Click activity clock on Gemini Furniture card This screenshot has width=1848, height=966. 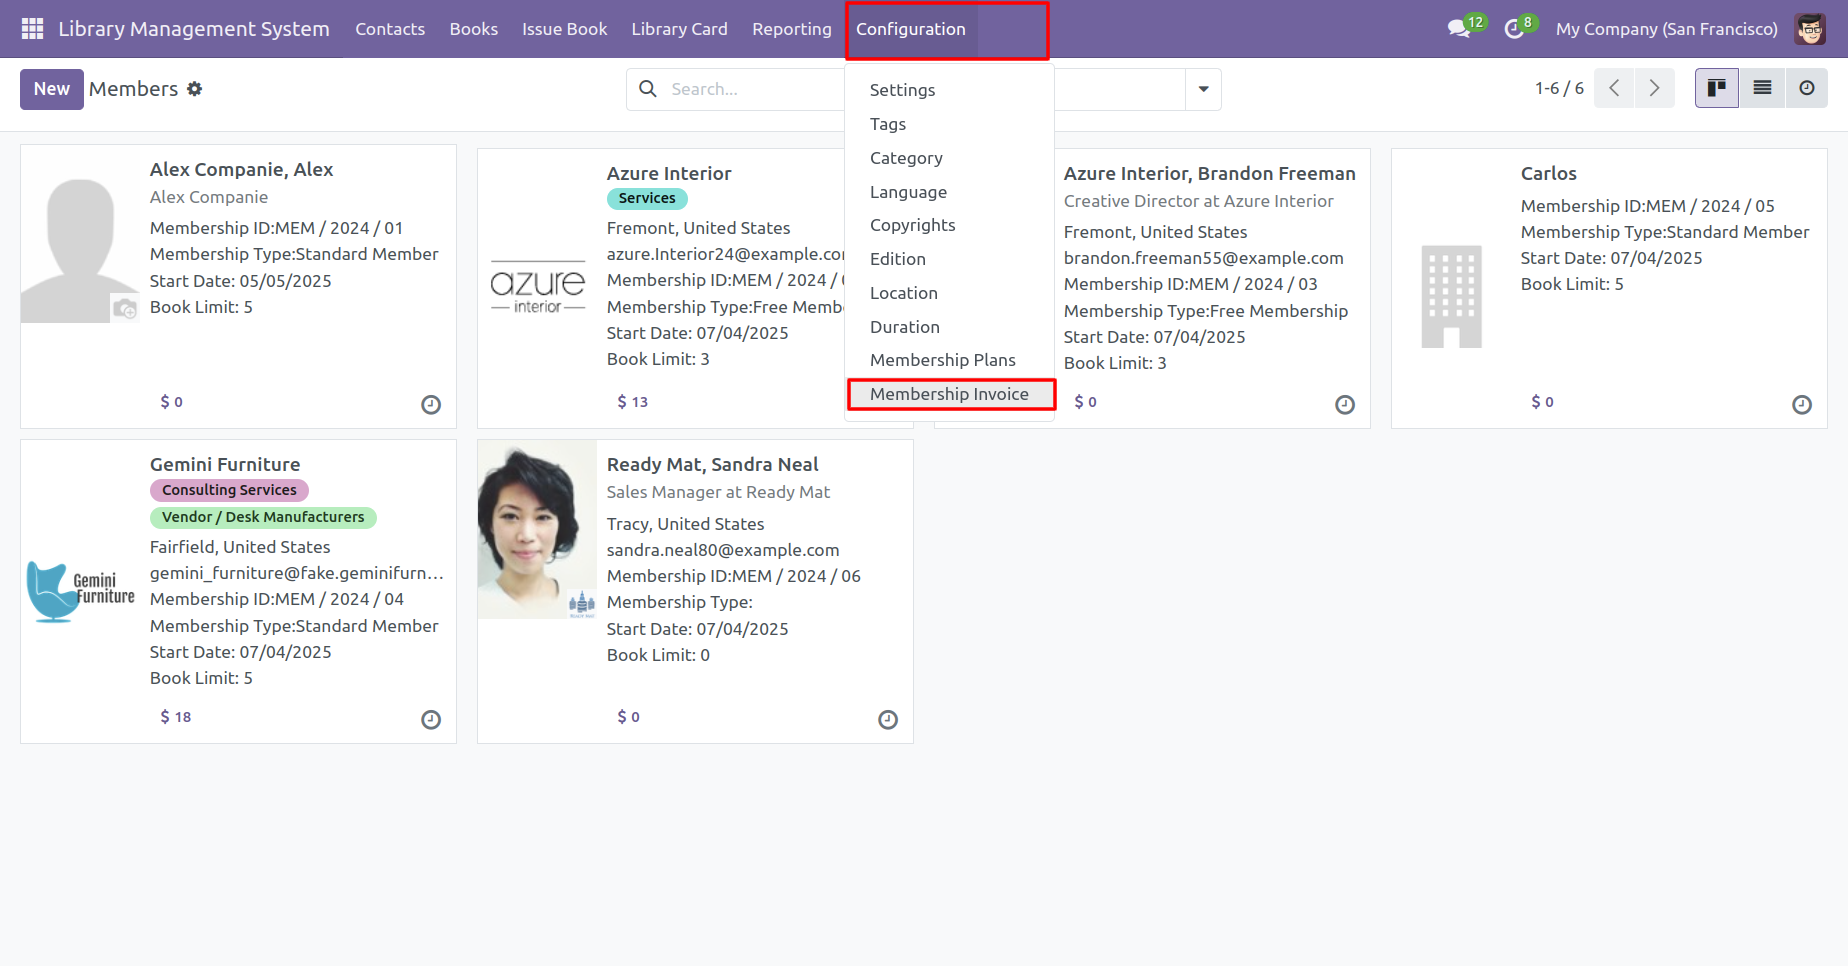click(431, 720)
